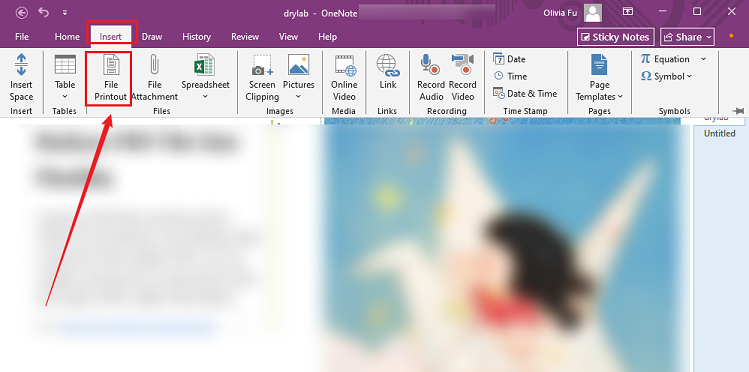Viewport: 749px width, 372px height.
Task: Click the File Printout button
Action: [110, 78]
